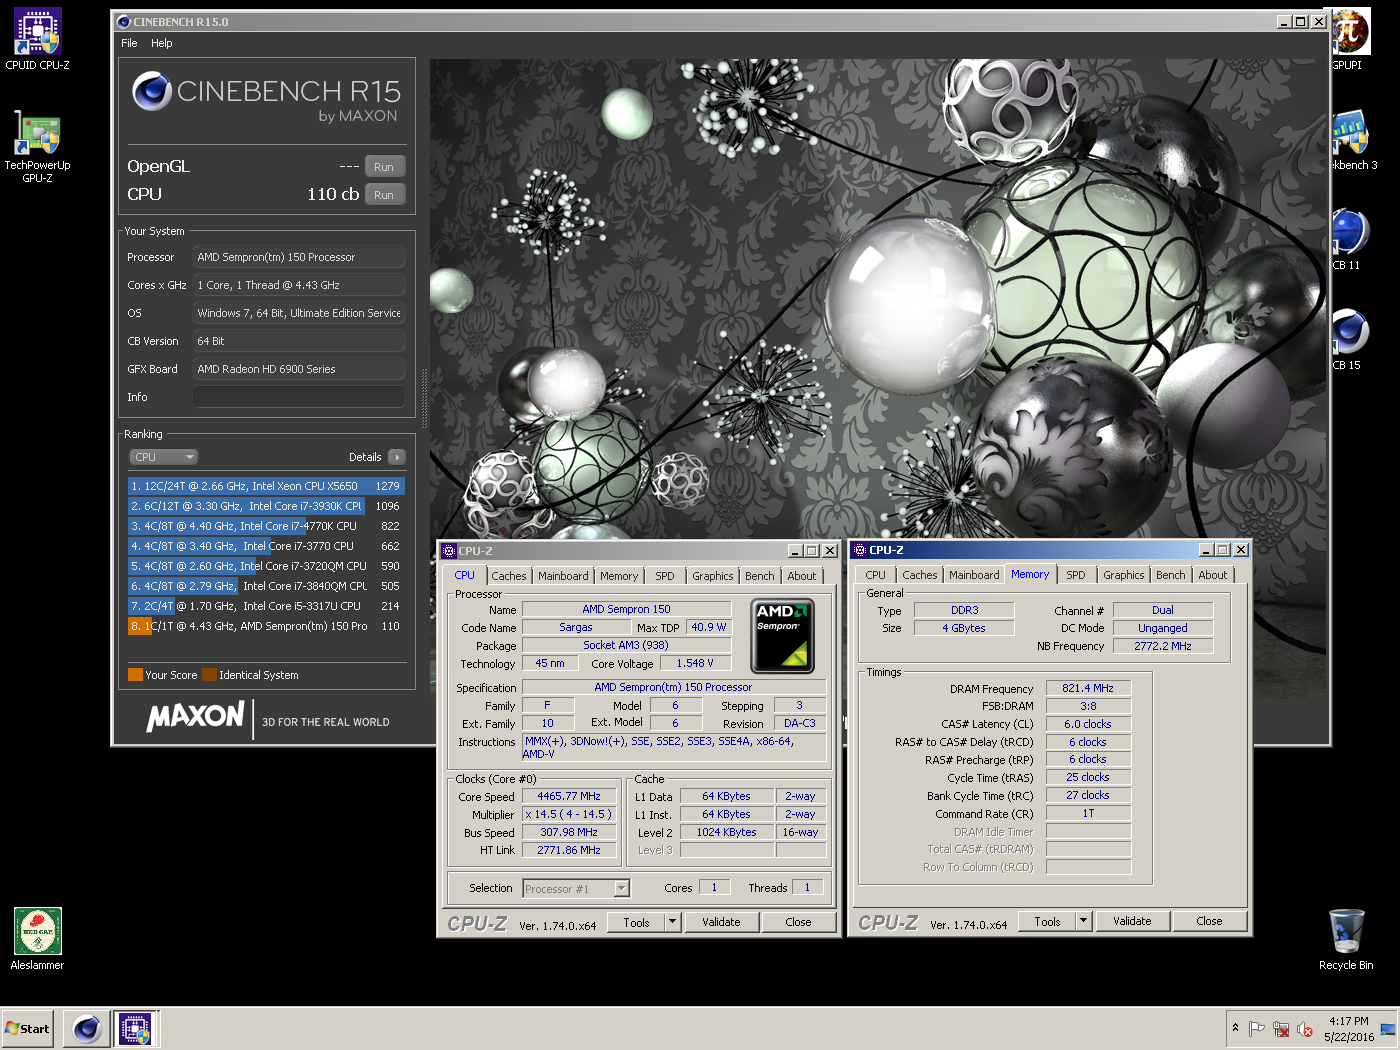Open the CPUID CPU-Z desktop shortcut
This screenshot has width=1400, height=1050.
(x=37, y=39)
